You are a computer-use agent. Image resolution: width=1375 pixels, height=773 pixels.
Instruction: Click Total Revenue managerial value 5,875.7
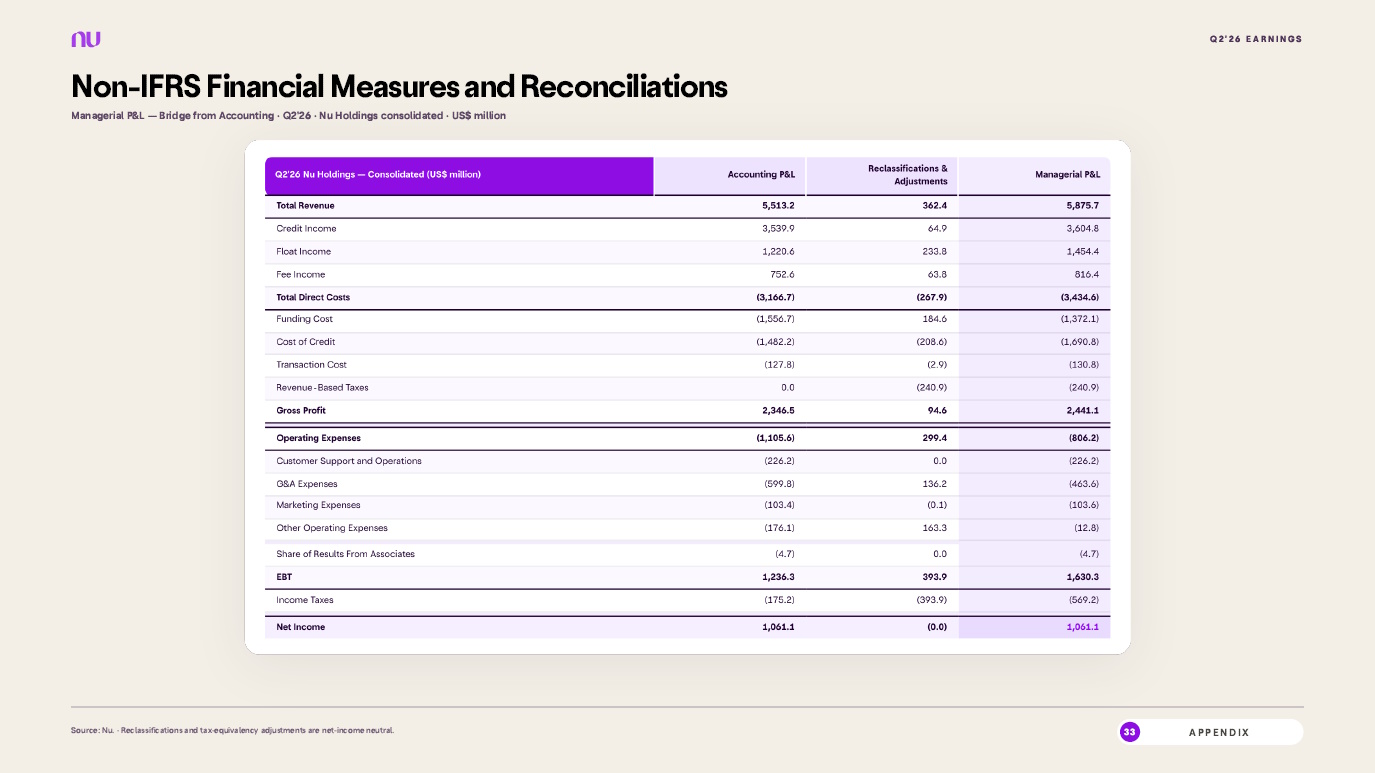(x=1081, y=206)
